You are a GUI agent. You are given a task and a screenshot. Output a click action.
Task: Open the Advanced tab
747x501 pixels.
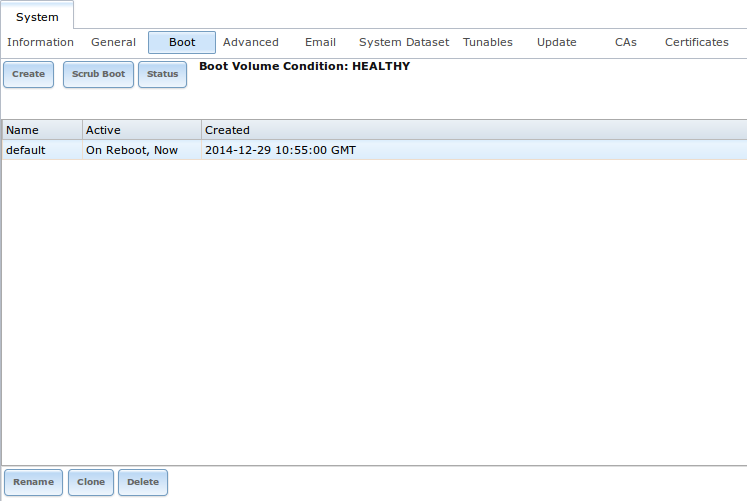pyautogui.click(x=251, y=42)
